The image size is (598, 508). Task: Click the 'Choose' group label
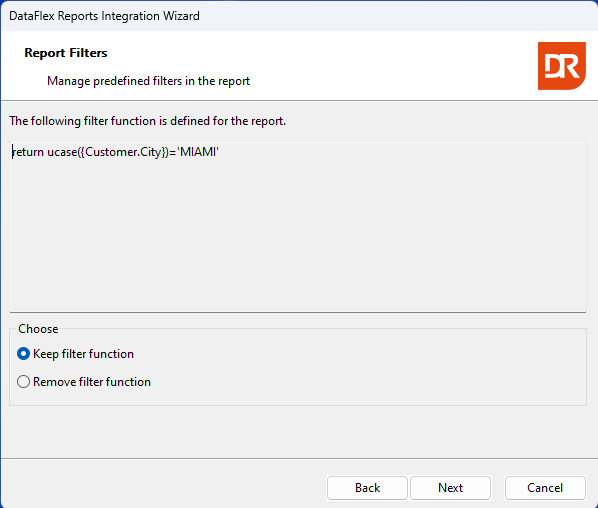[x=38, y=329]
